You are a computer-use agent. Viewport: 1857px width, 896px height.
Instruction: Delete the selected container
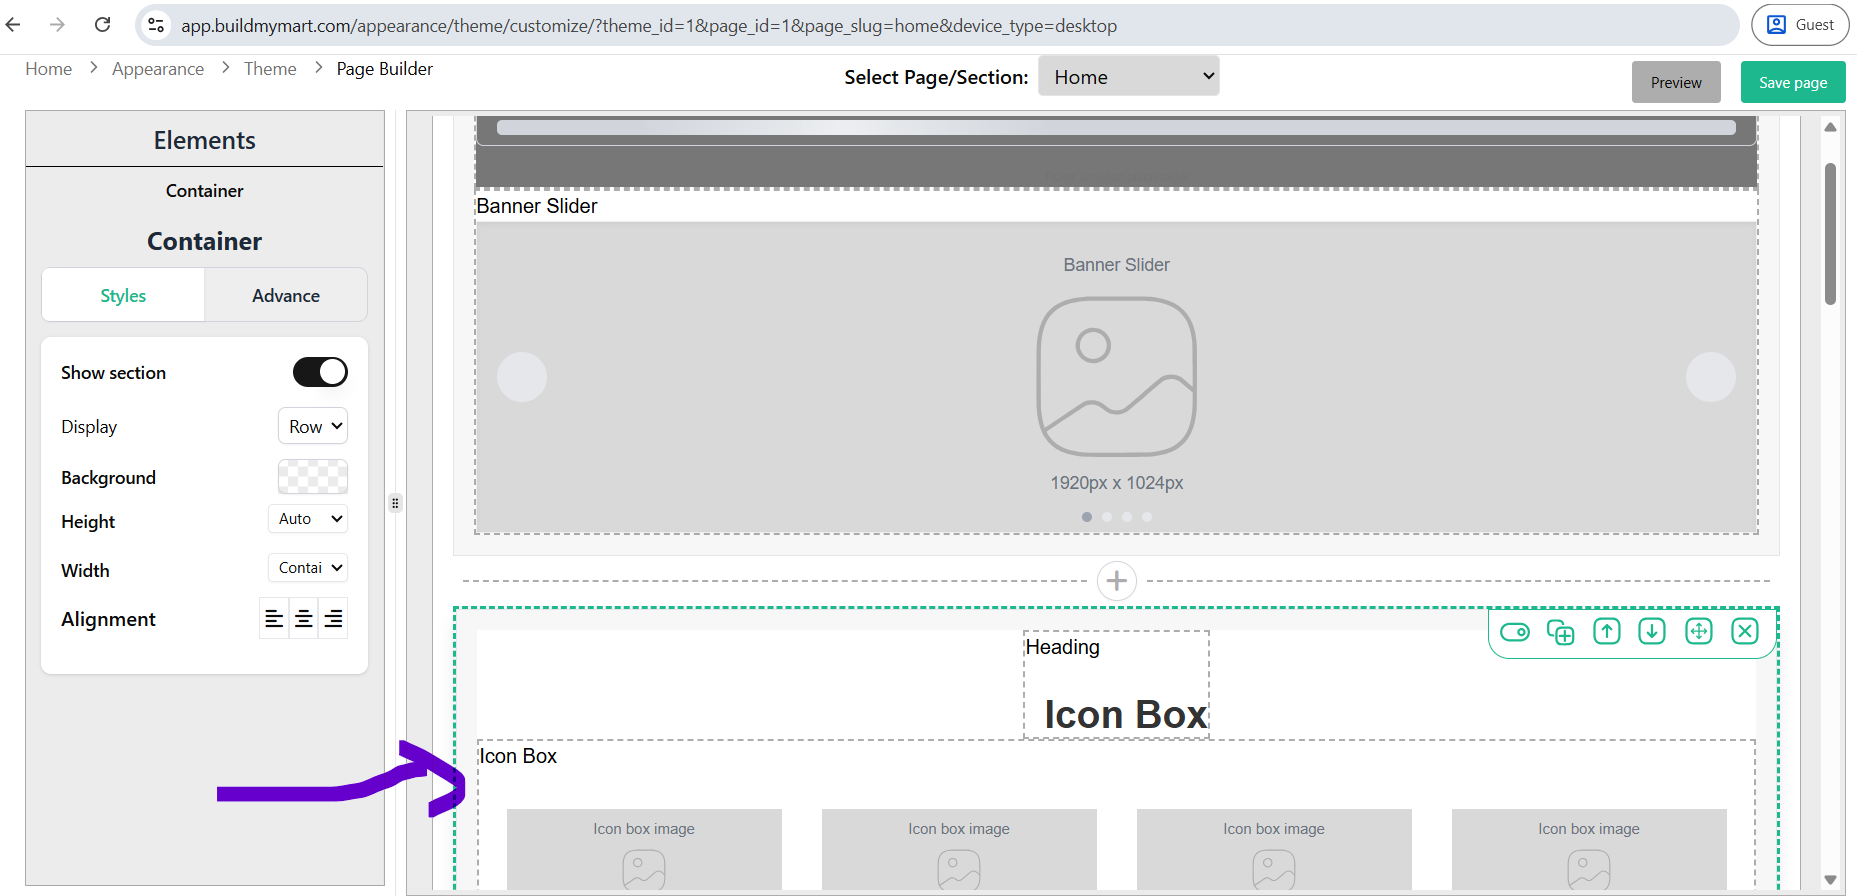click(1745, 631)
